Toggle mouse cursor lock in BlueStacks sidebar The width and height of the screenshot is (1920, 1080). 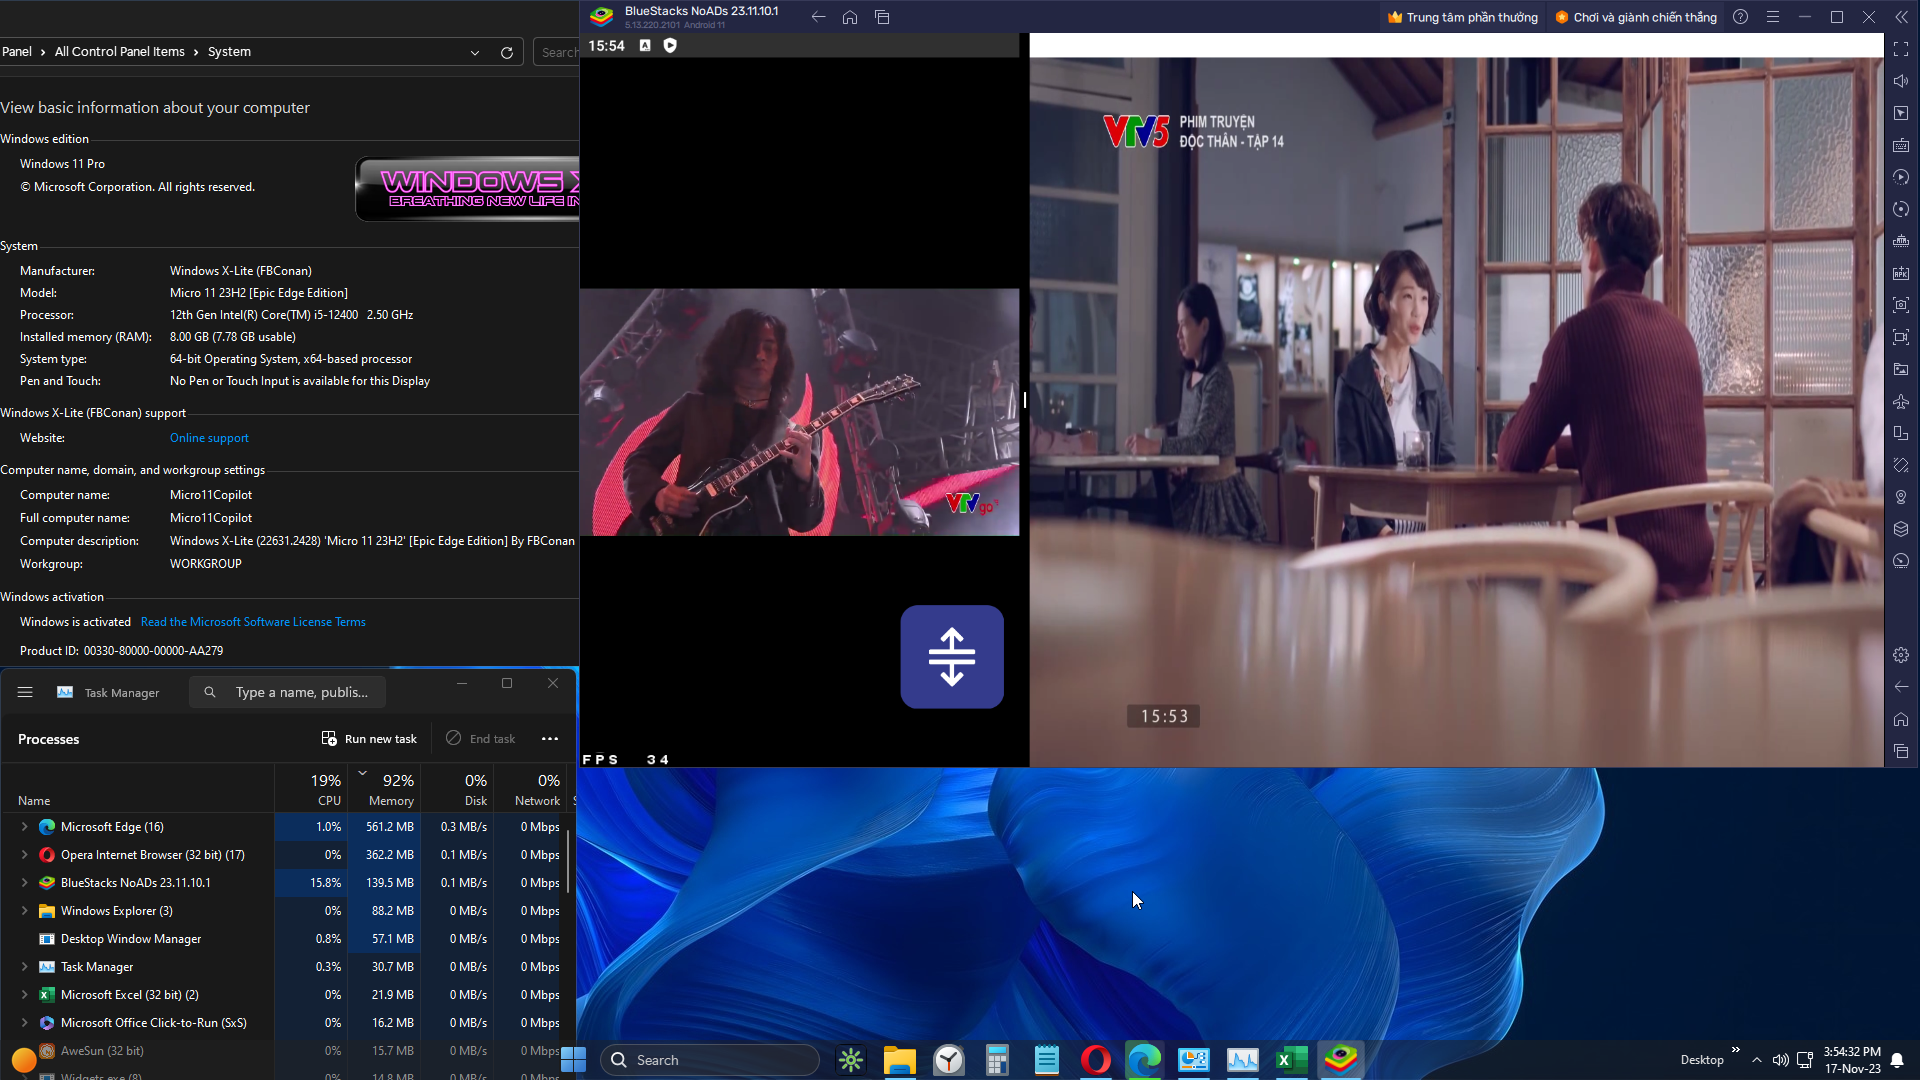[1901, 113]
